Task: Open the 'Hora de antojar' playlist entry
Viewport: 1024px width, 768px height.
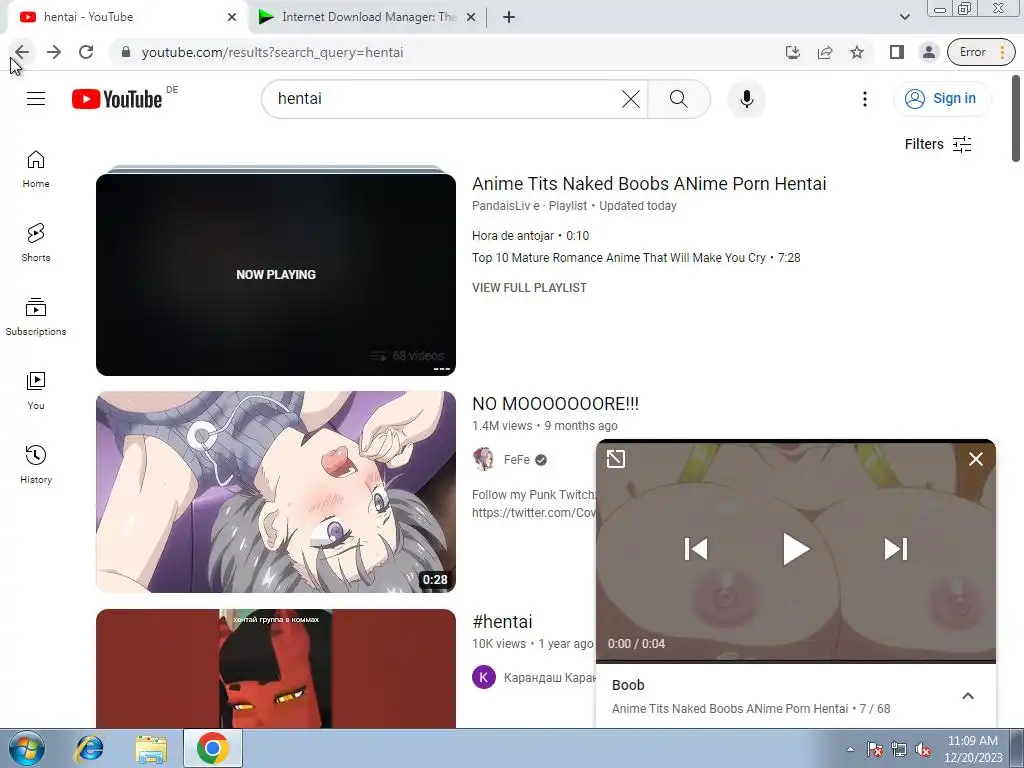Action: pyautogui.click(x=530, y=236)
